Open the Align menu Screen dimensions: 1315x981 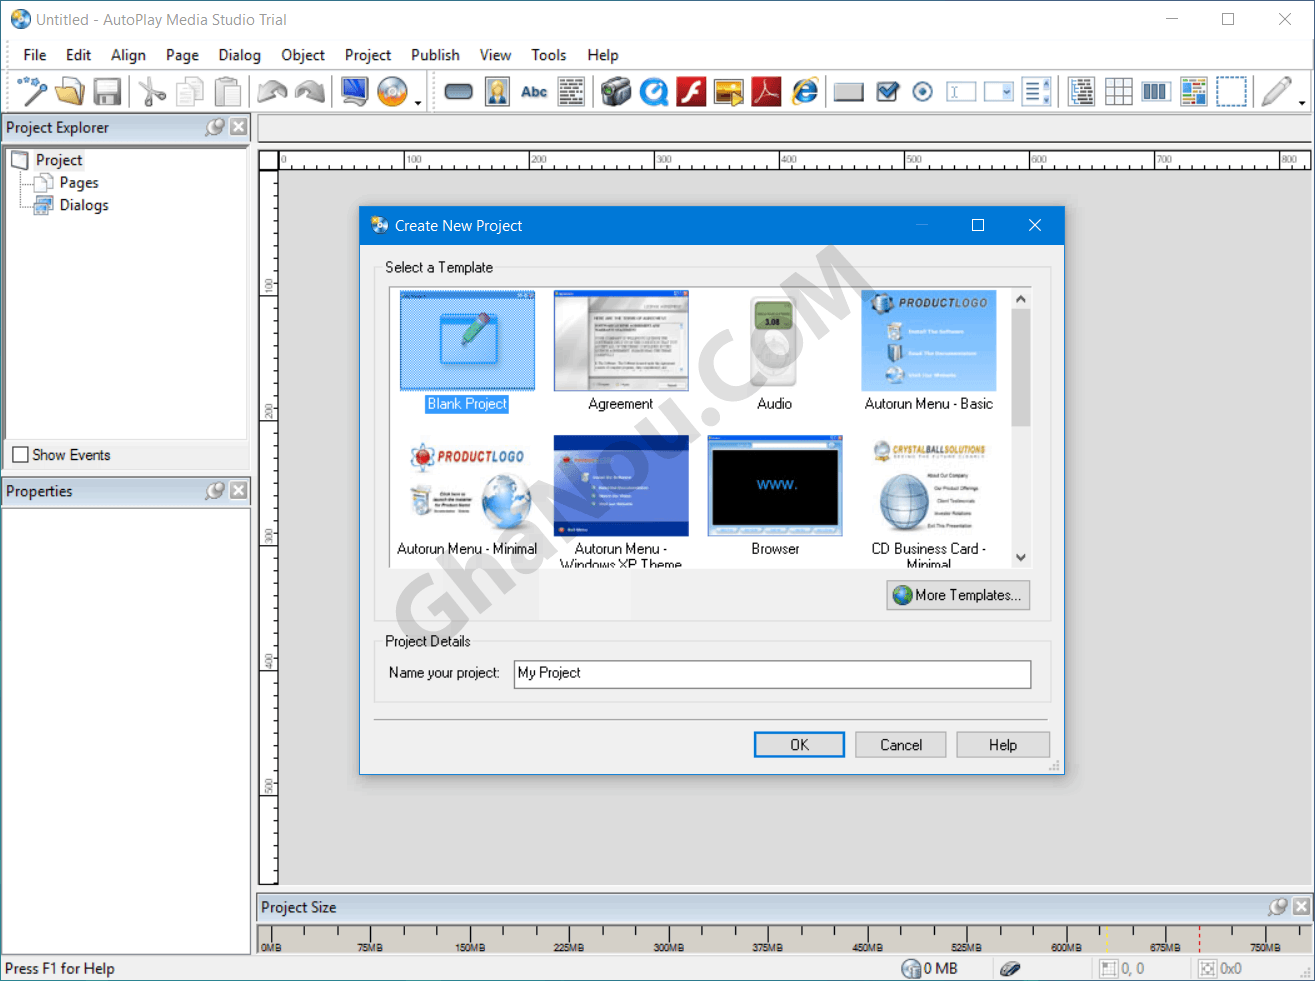(x=128, y=55)
